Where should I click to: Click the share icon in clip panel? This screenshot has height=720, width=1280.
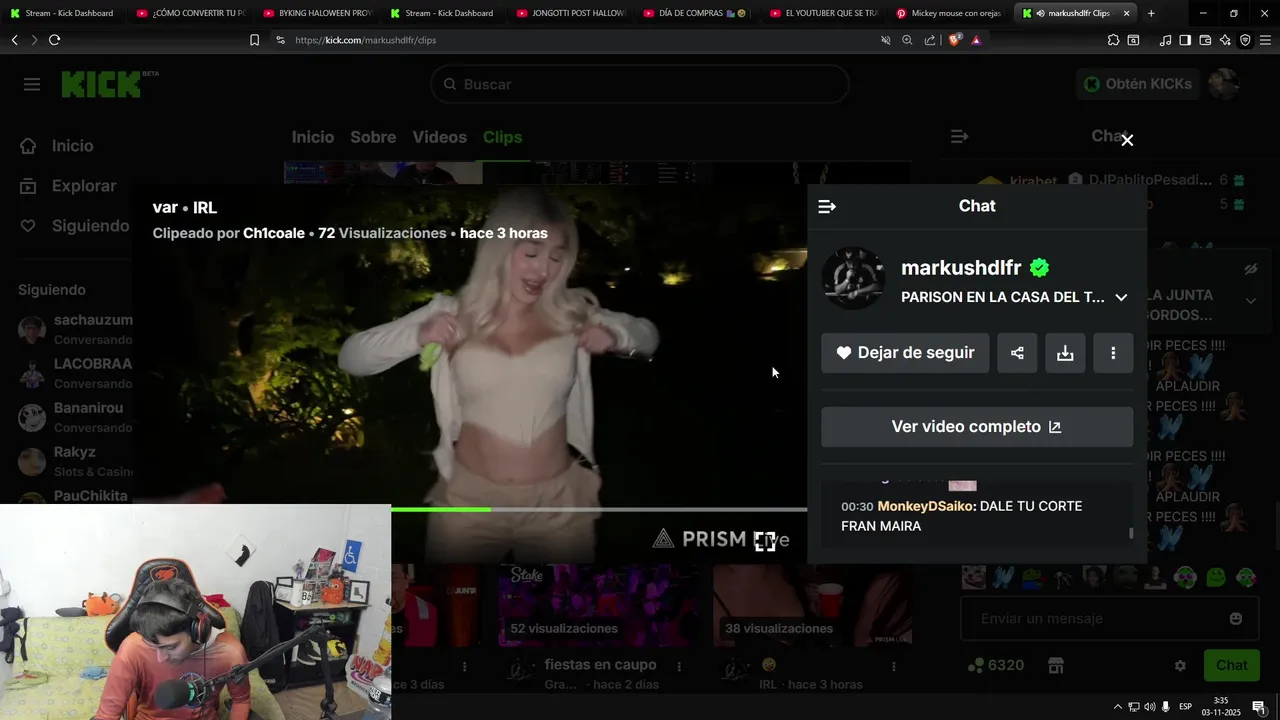[1017, 353]
